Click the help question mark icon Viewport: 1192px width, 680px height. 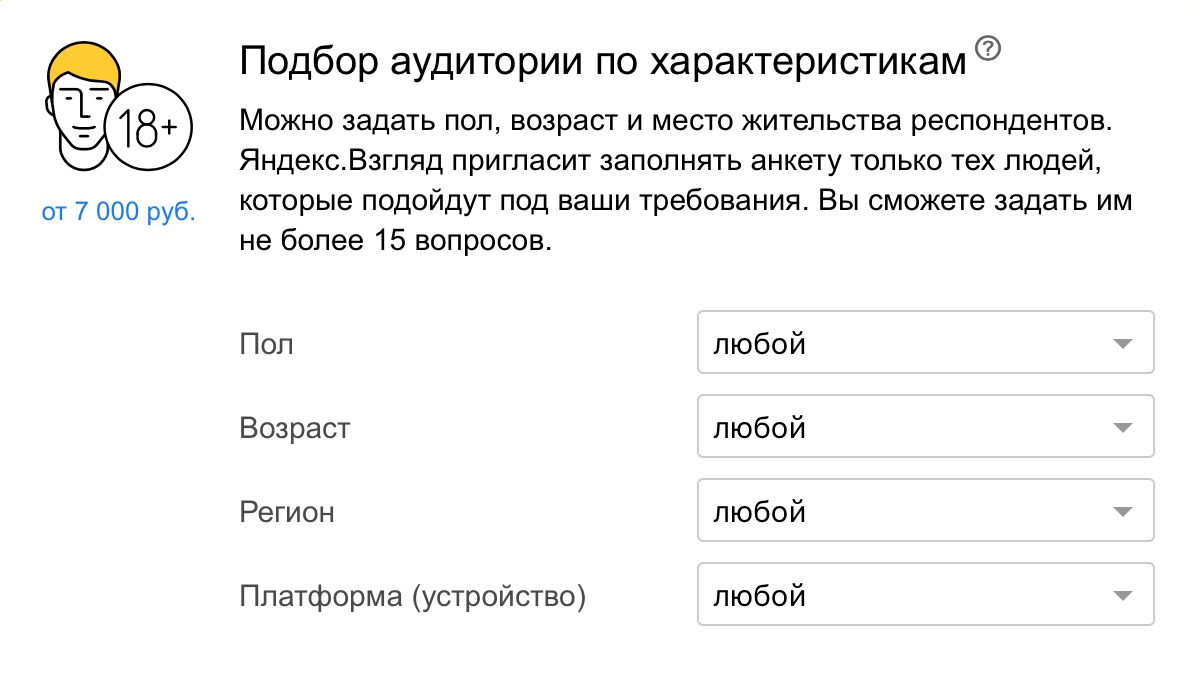(989, 48)
